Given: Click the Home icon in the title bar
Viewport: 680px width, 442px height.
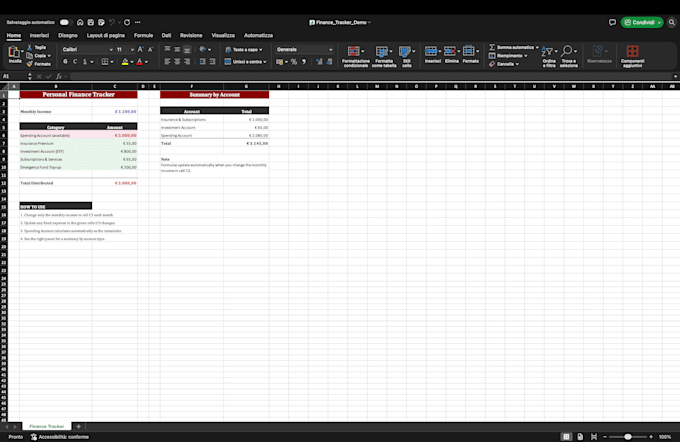Looking at the screenshot, I should click(x=80, y=22).
